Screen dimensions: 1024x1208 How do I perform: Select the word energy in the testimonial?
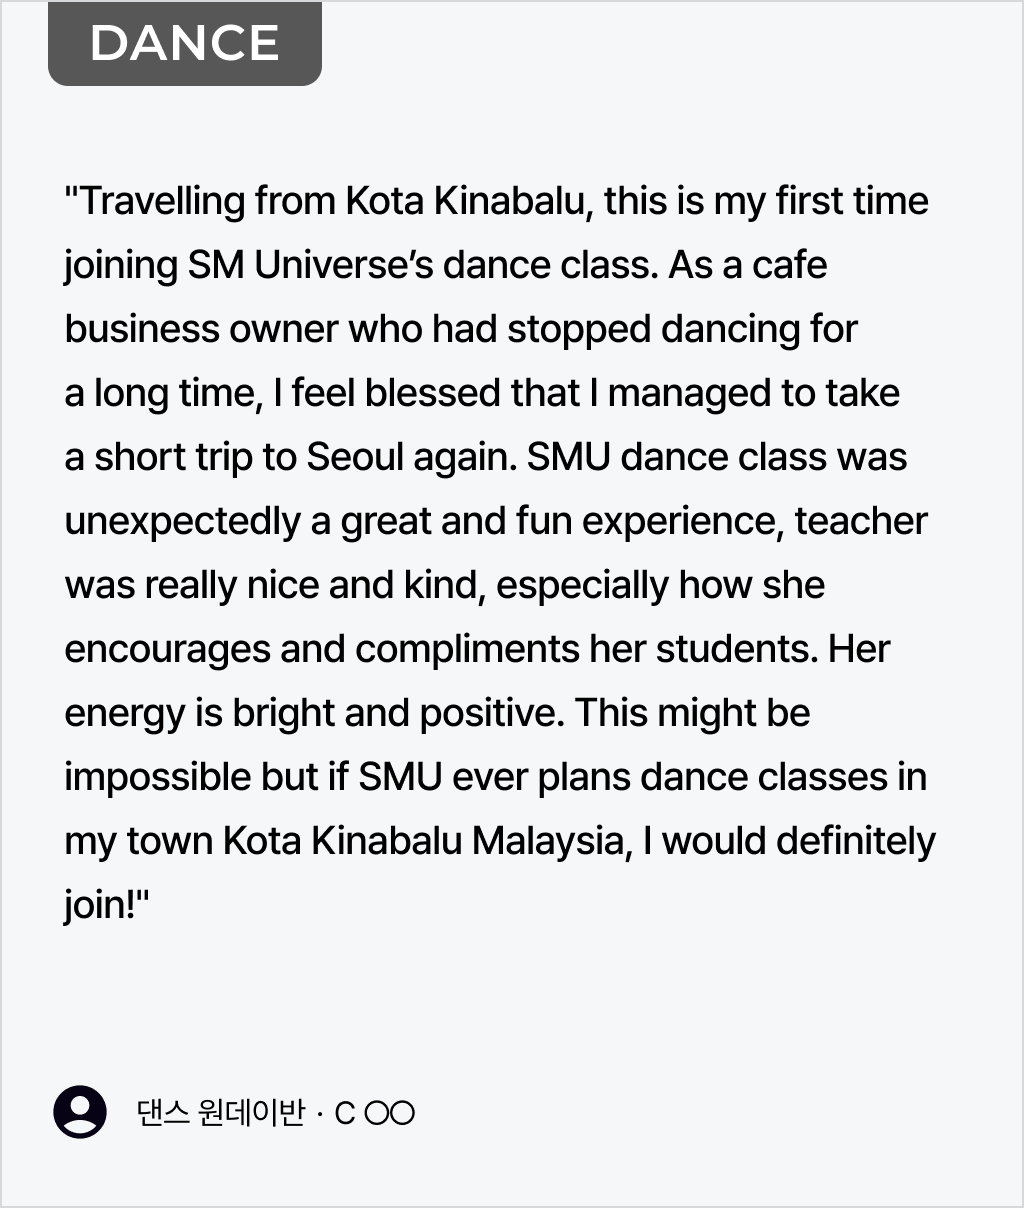[x=125, y=715]
